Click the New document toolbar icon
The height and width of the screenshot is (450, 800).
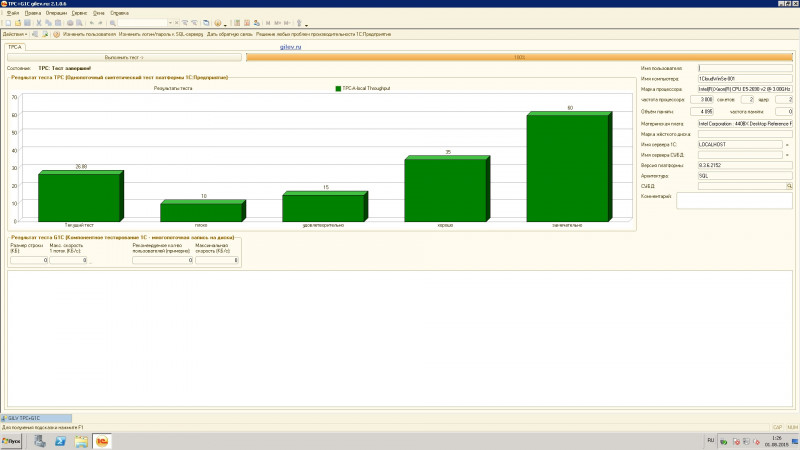(7, 22)
